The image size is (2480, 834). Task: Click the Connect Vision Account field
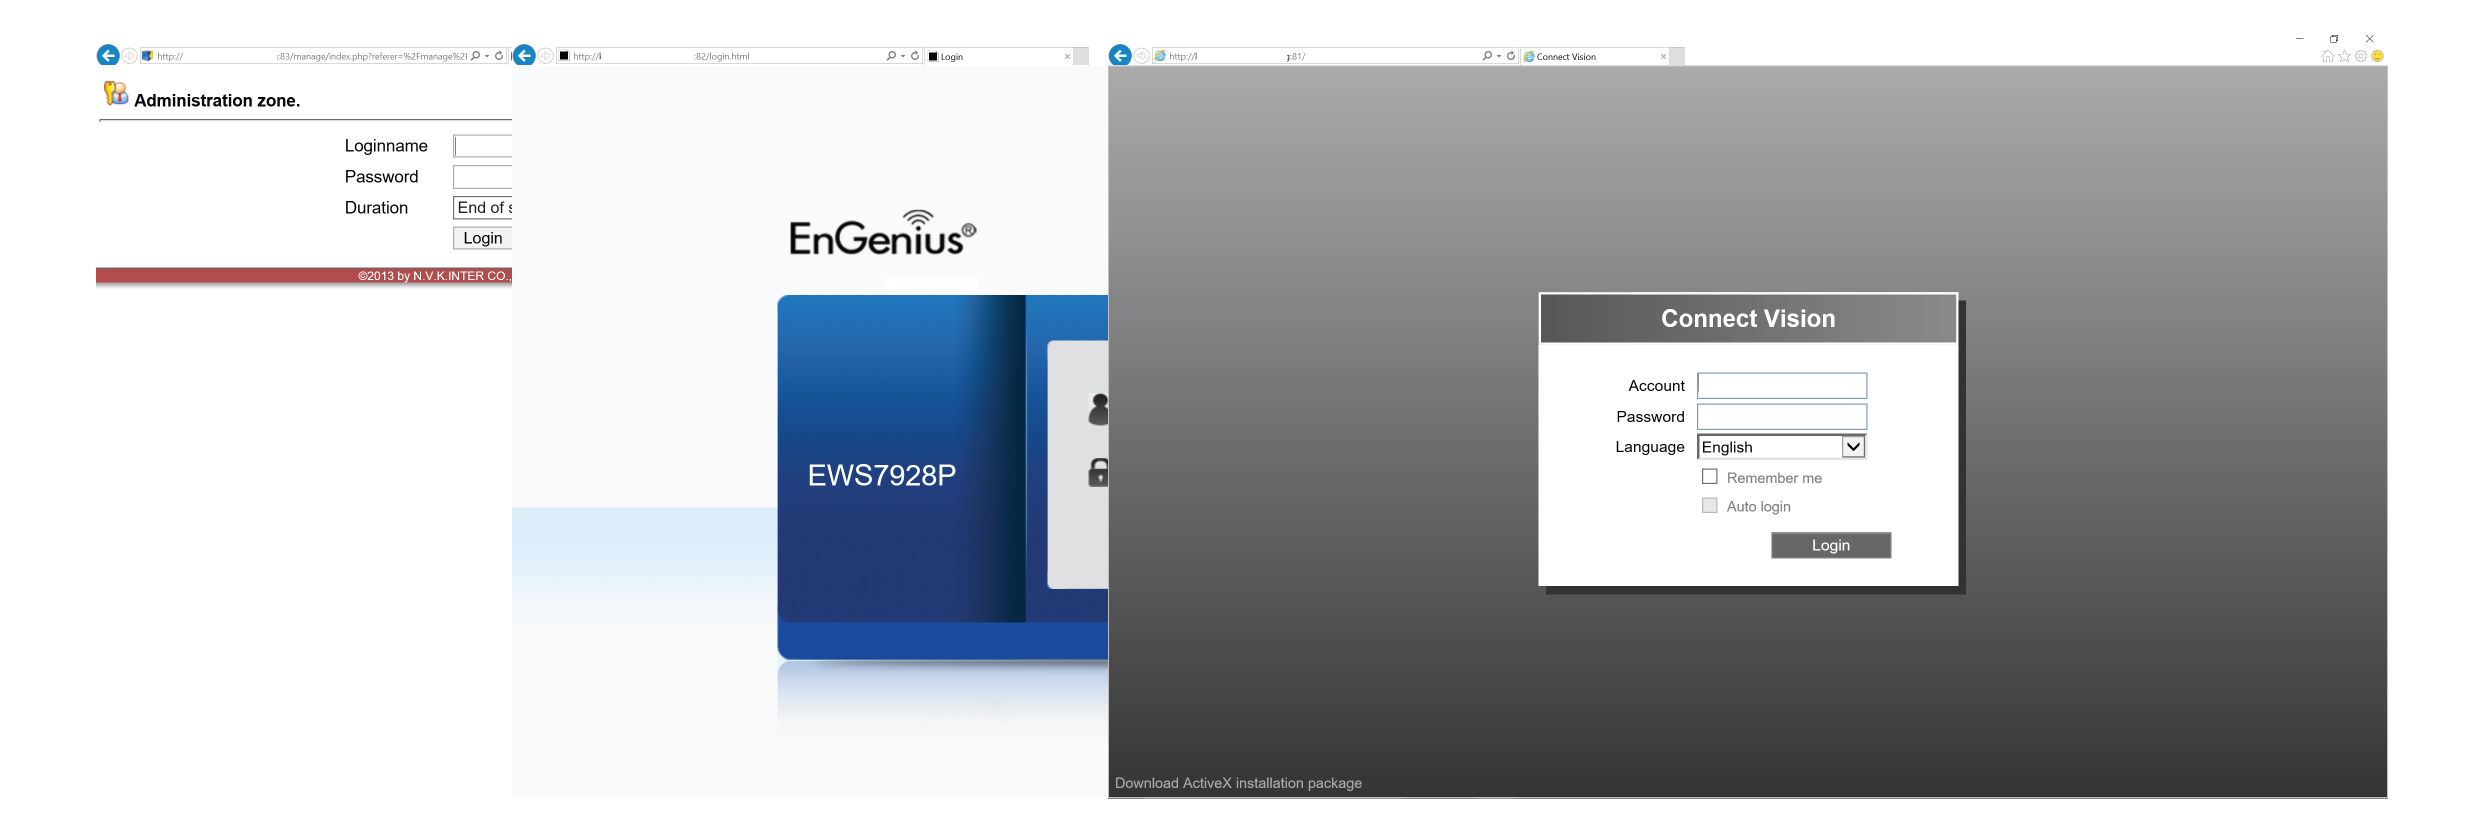(1782, 386)
